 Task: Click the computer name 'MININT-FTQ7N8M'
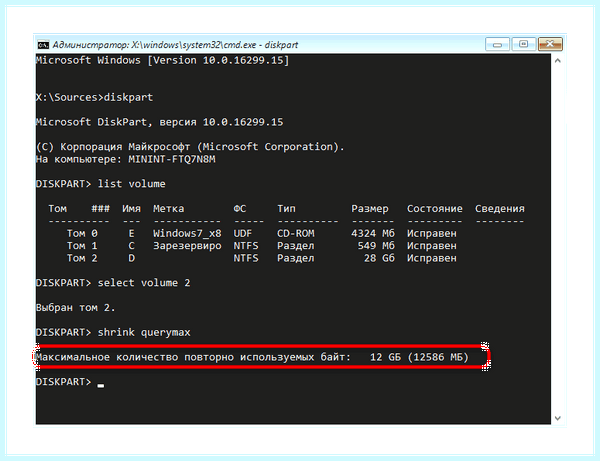tap(172, 159)
